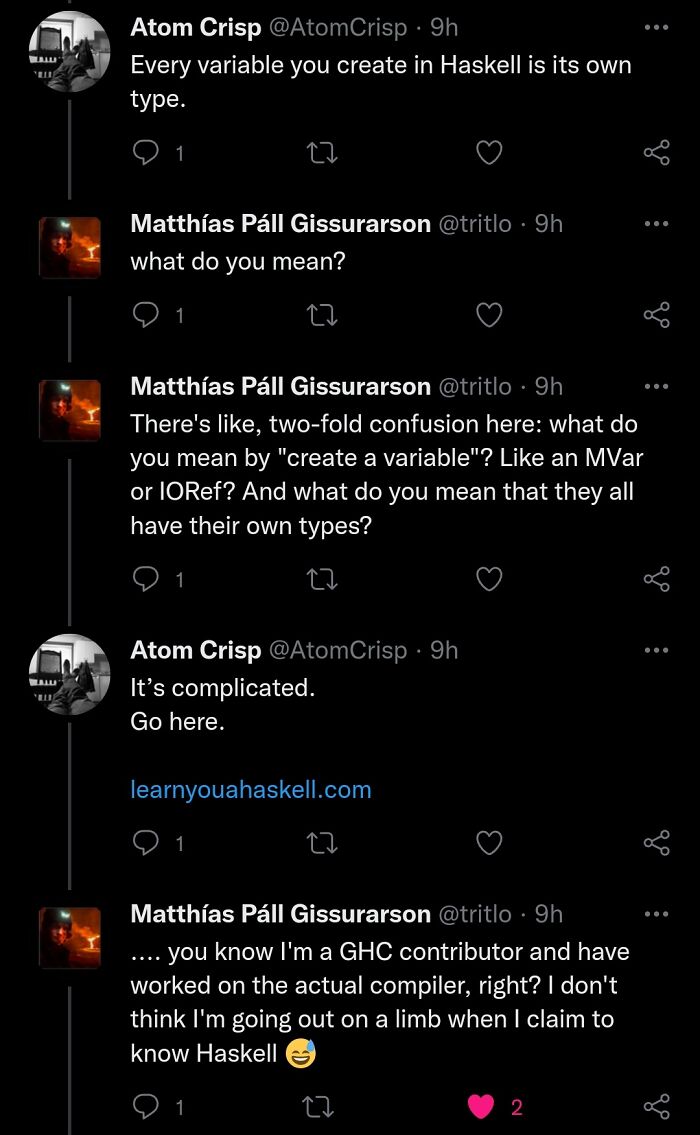Share the "two-fold confusion" tweet
This screenshot has height=1135, width=700.
tap(657, 578)
